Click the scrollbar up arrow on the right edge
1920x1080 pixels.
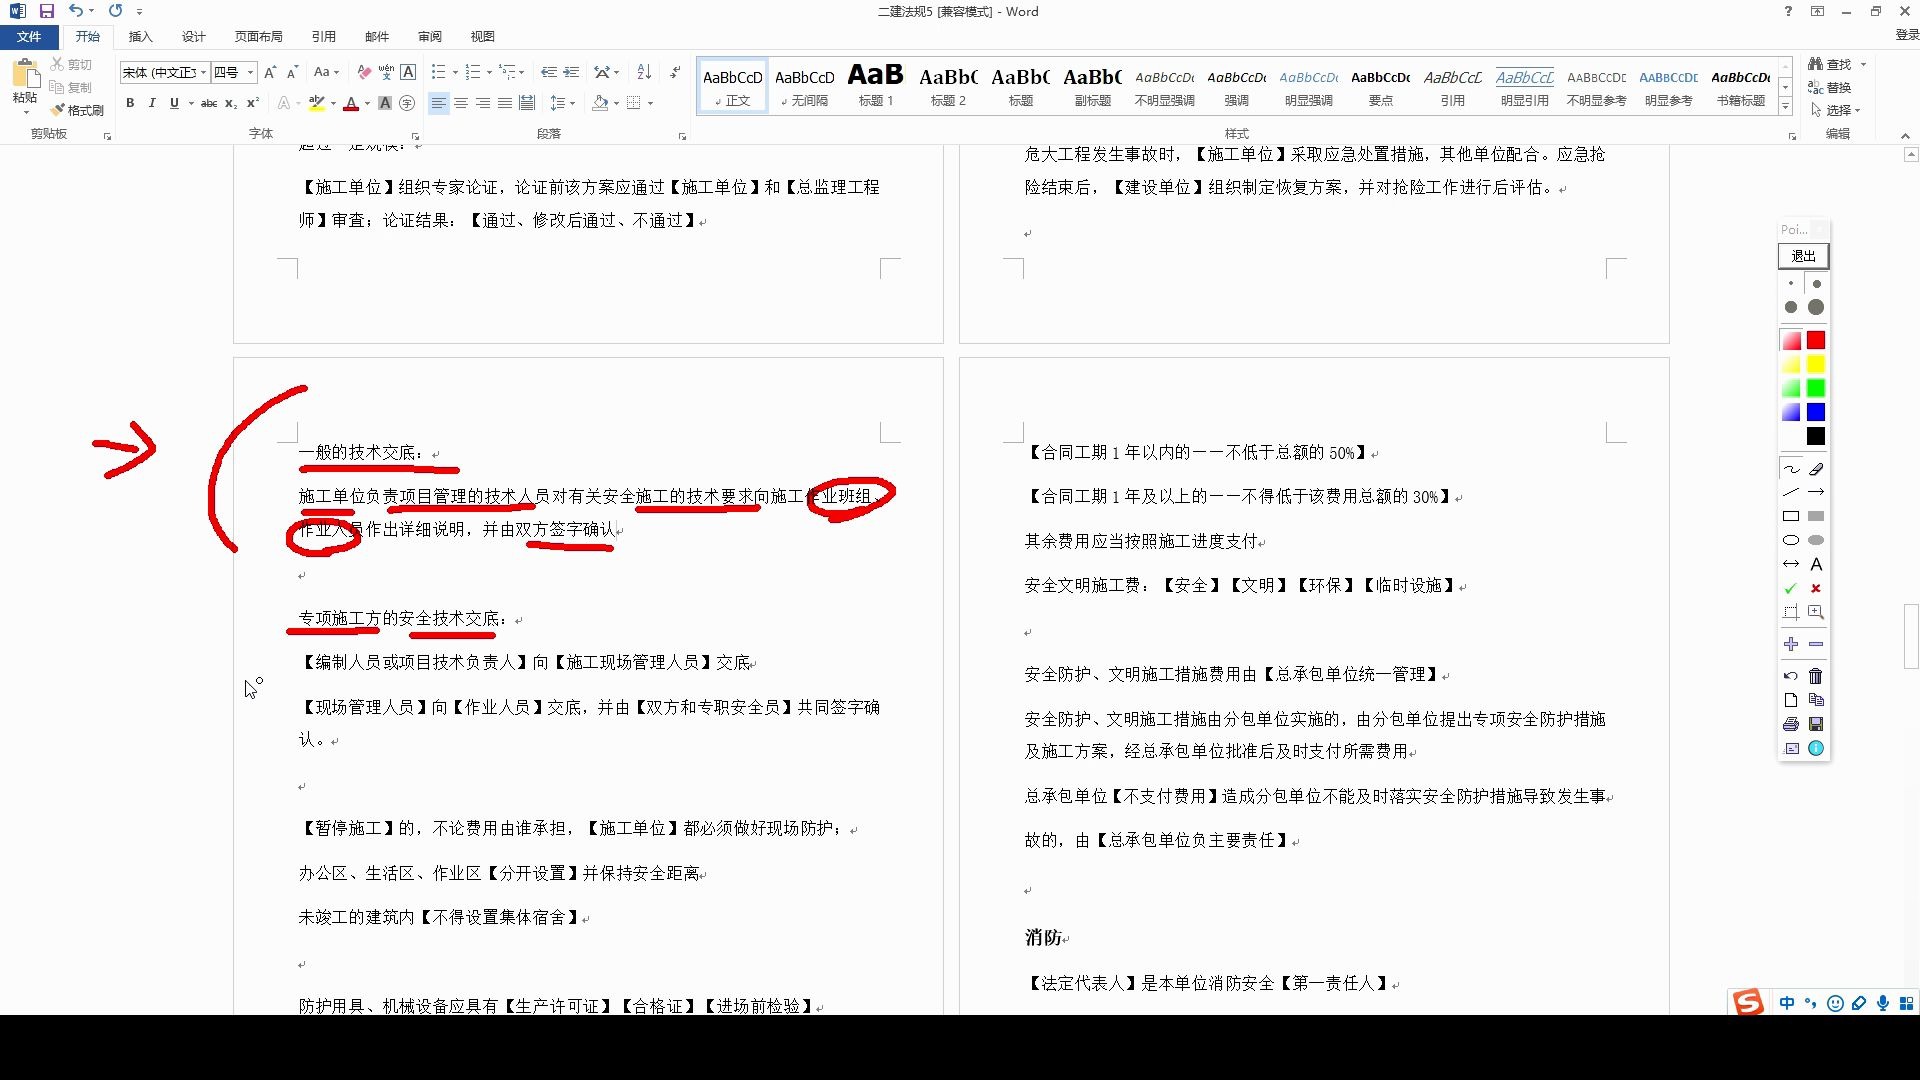coord(1911,154)
